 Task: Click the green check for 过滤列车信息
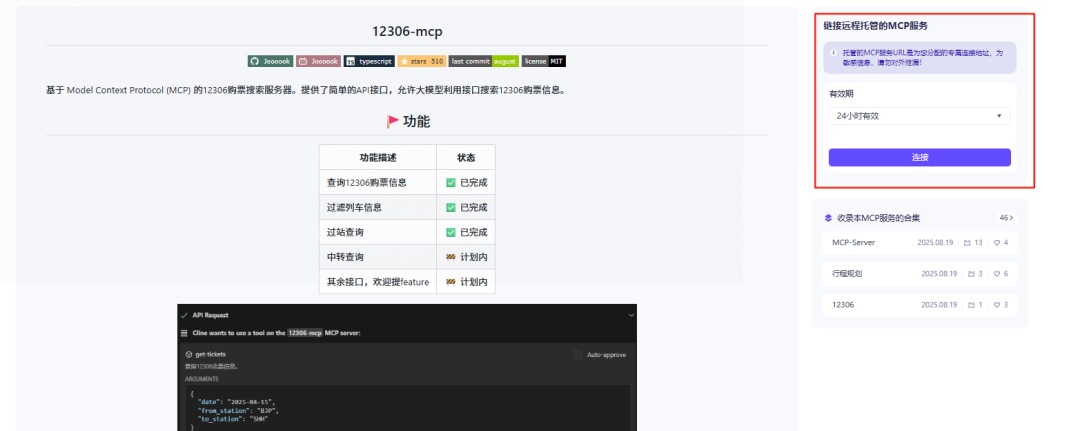point(450,207)
